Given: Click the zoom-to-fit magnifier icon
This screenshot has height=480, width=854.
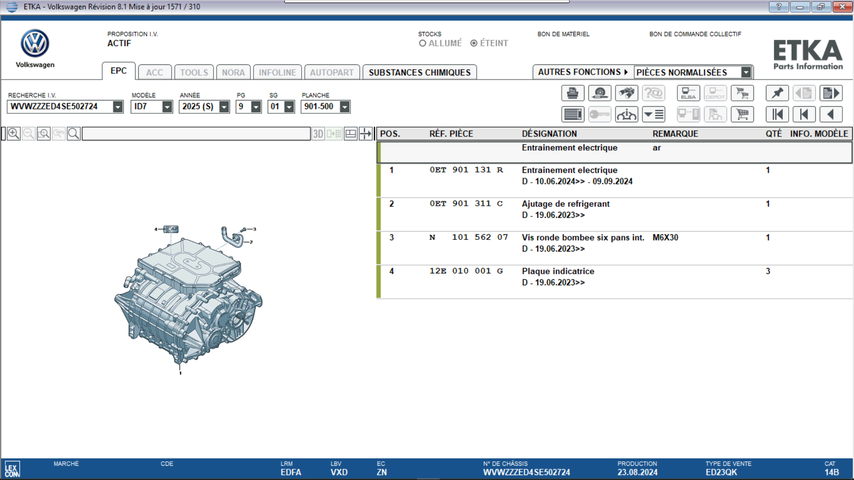Looking at the screenshot, I should click(x=44, y=133).
